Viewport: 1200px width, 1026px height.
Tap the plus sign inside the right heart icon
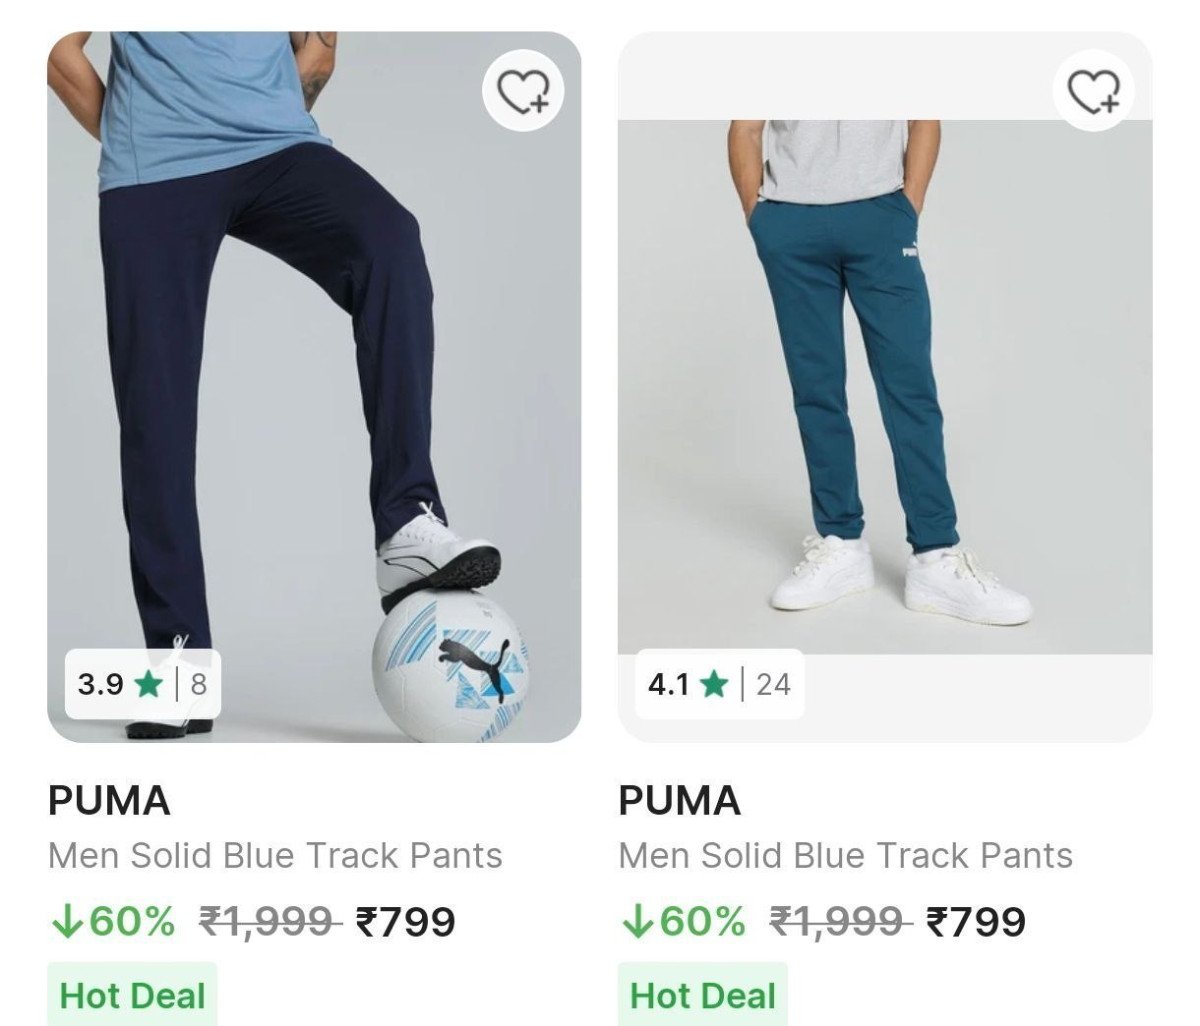[1110, 102]
